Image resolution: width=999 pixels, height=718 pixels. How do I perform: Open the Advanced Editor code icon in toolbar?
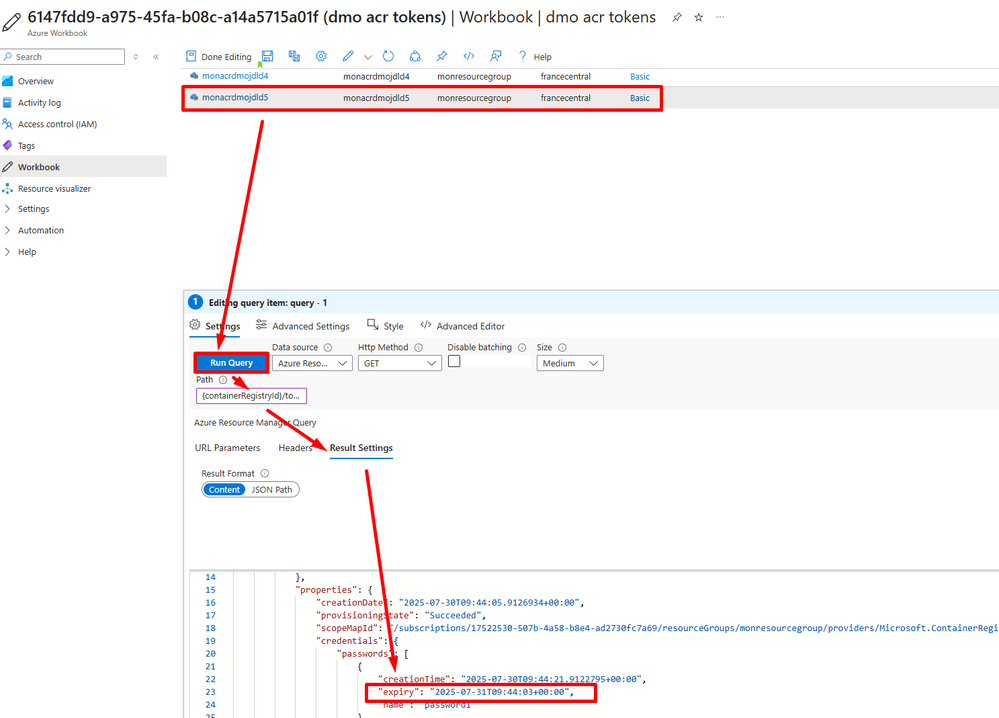[x=468, y=56]
